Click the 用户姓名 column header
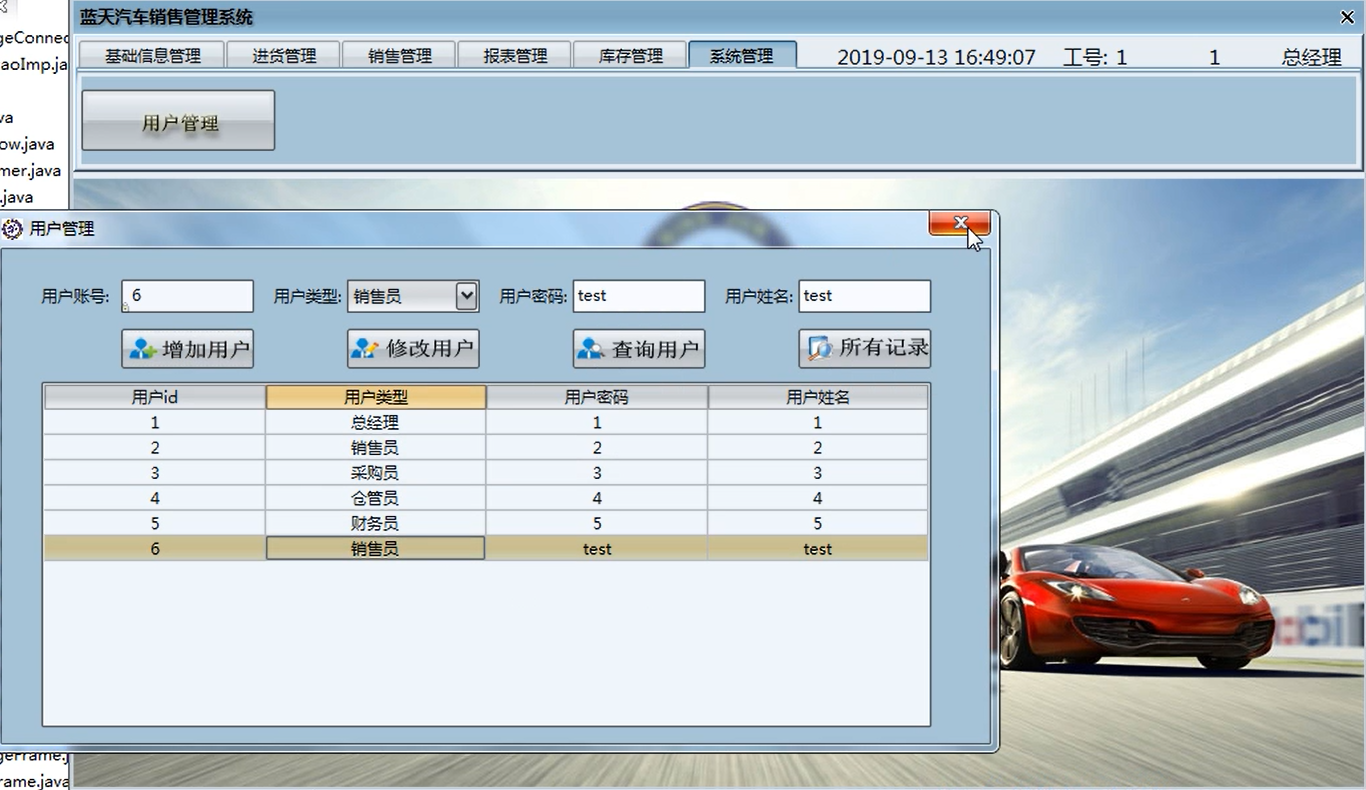 (818, 397)
